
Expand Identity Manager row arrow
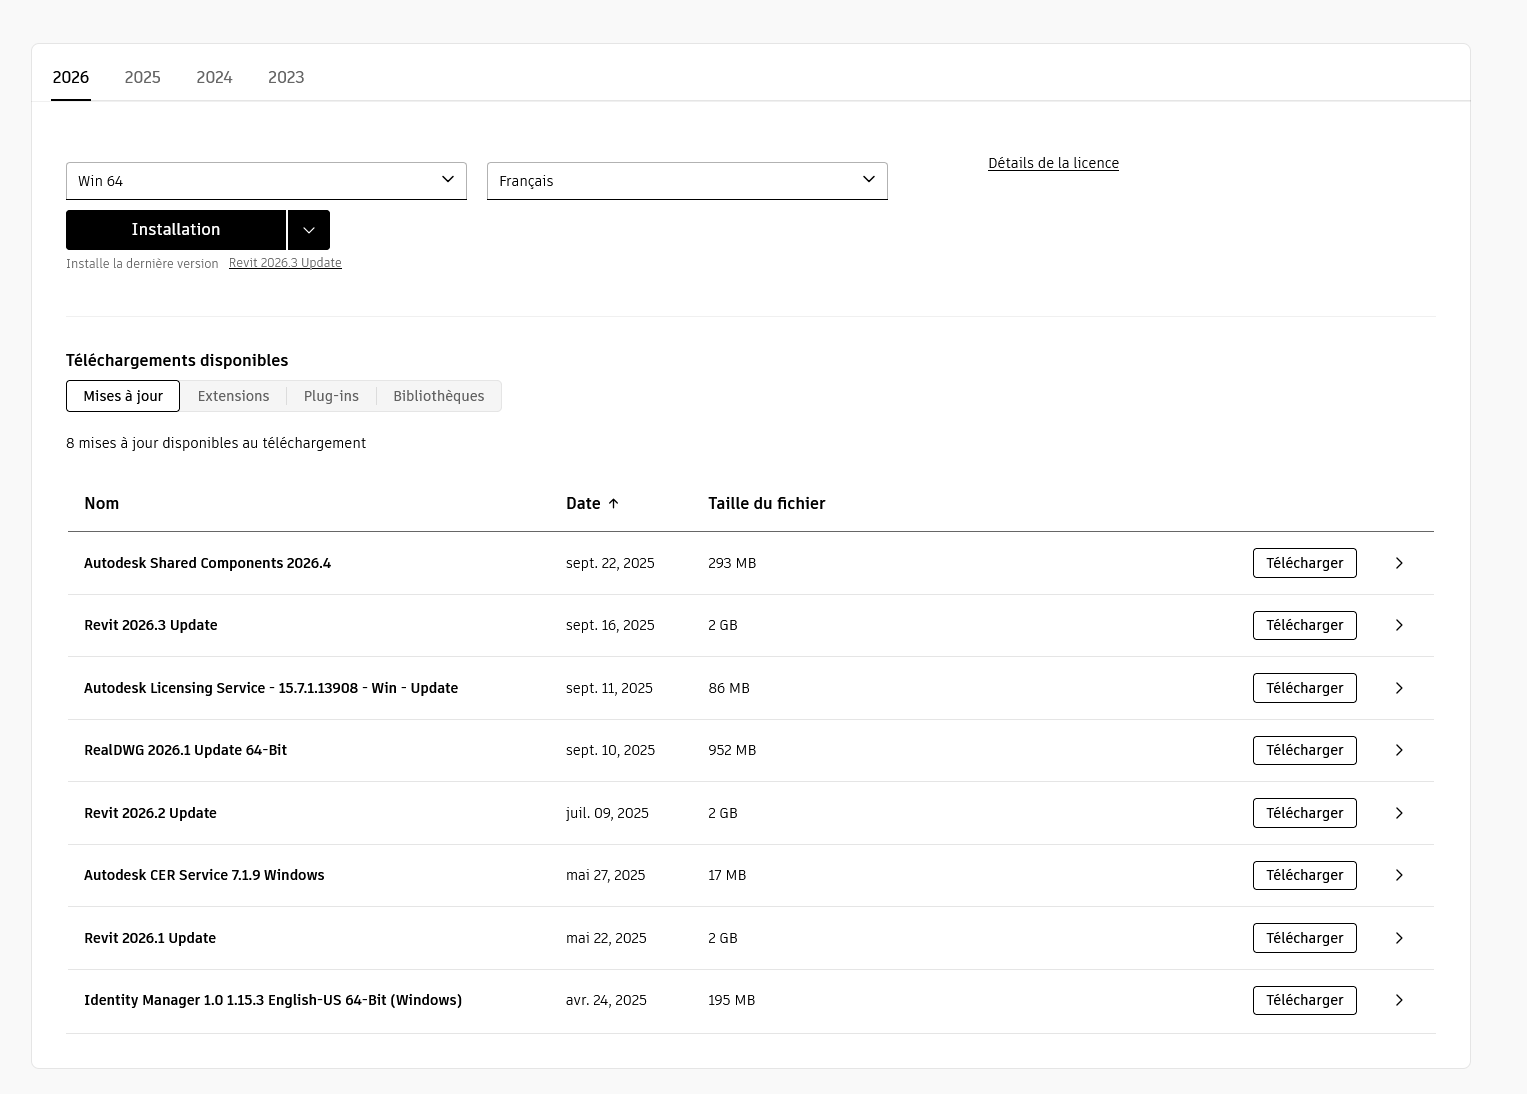(1399, 1000)
